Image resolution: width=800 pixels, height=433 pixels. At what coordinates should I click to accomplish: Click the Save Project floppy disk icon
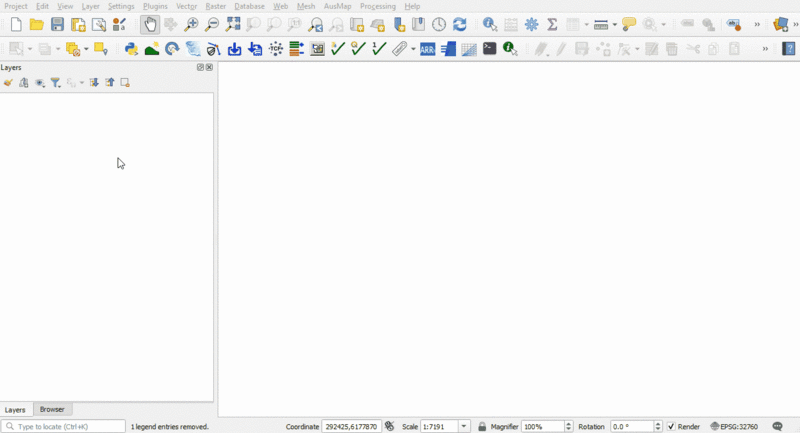pyautogui.click(x=57, y=25)
